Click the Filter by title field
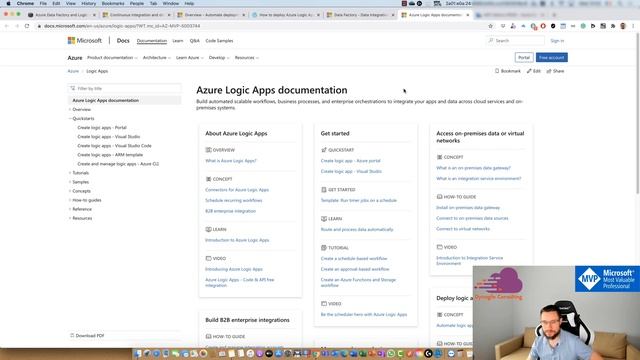Viewport: 640px width, 360px height. pos(124,88)
